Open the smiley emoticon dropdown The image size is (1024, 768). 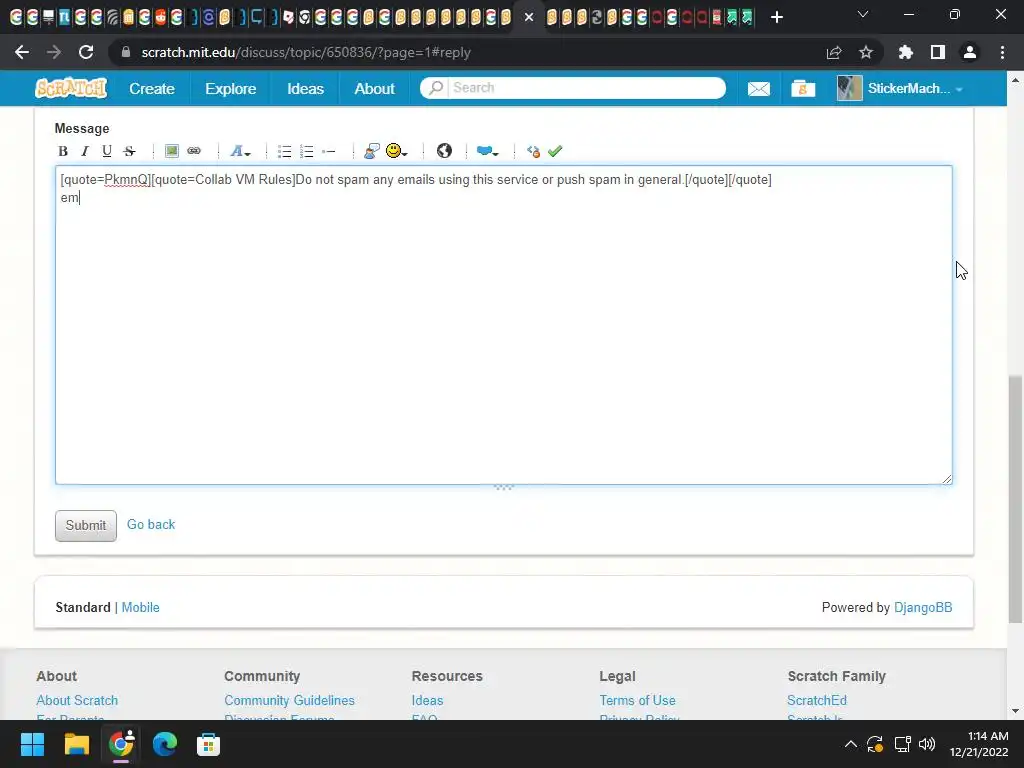[x=396, y=151]
